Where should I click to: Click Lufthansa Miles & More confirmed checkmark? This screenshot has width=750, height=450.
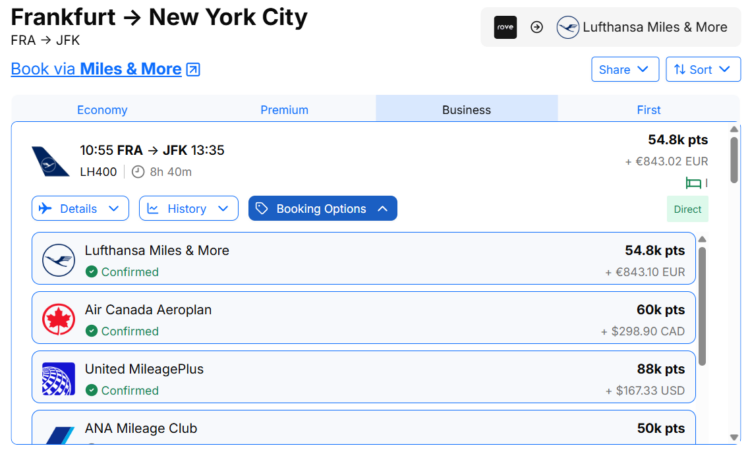tap(91, 272)
